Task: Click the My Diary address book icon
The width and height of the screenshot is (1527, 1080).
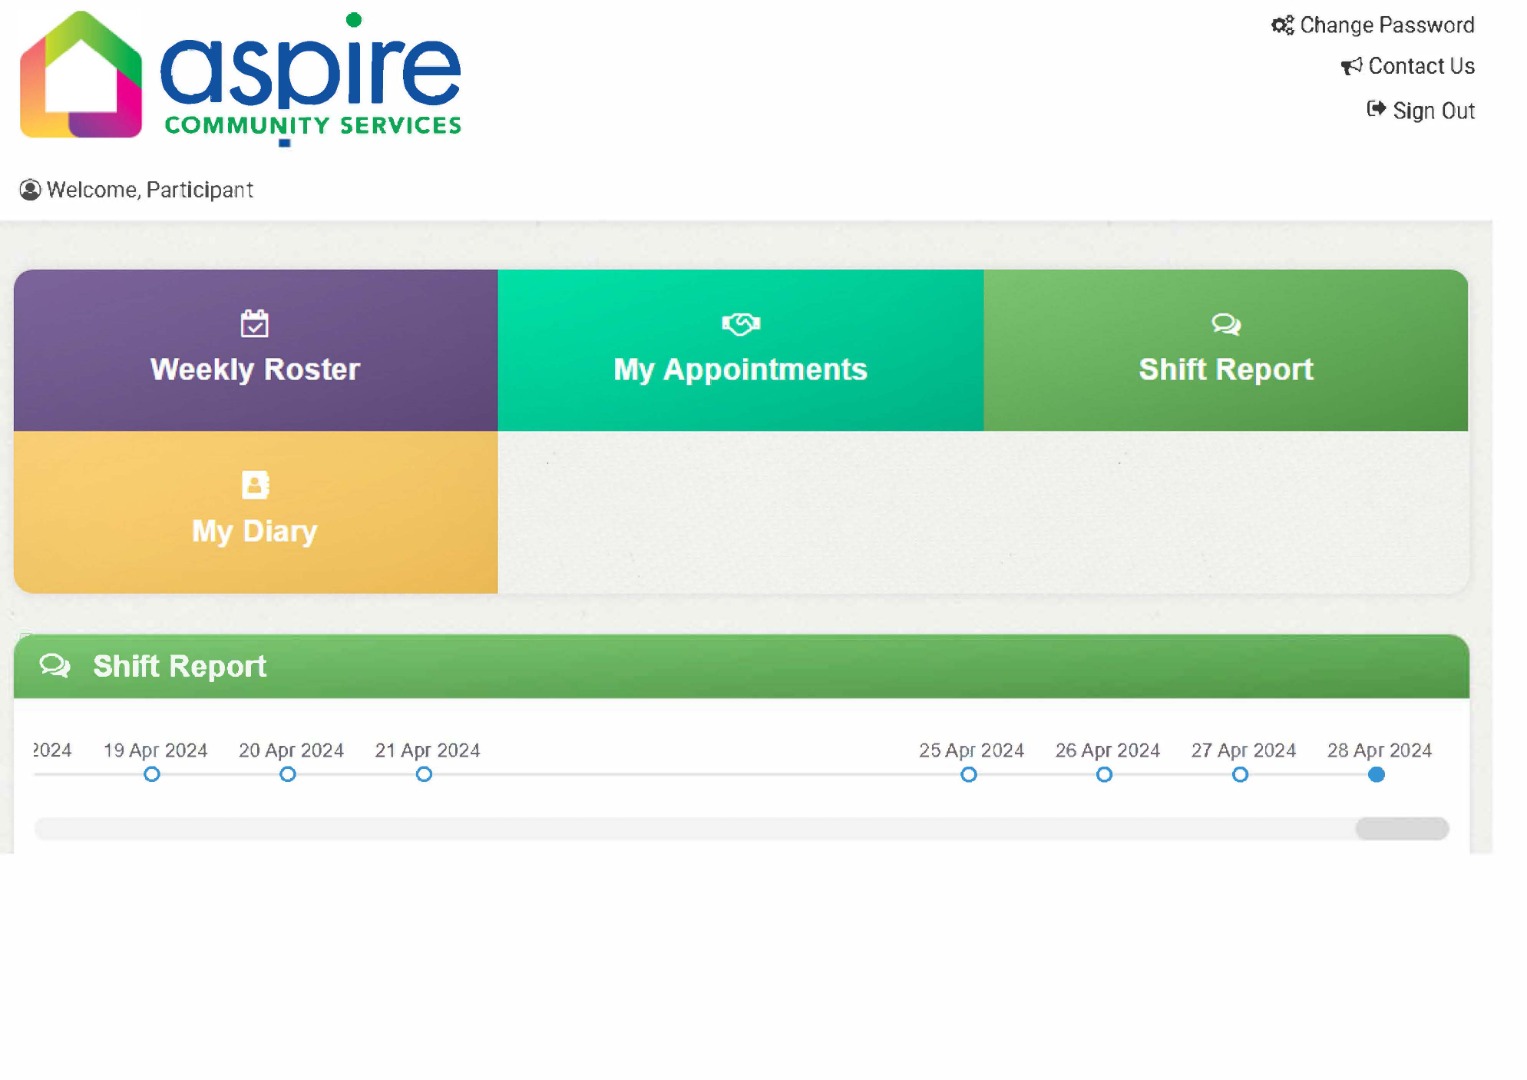Action: (255, 485)
